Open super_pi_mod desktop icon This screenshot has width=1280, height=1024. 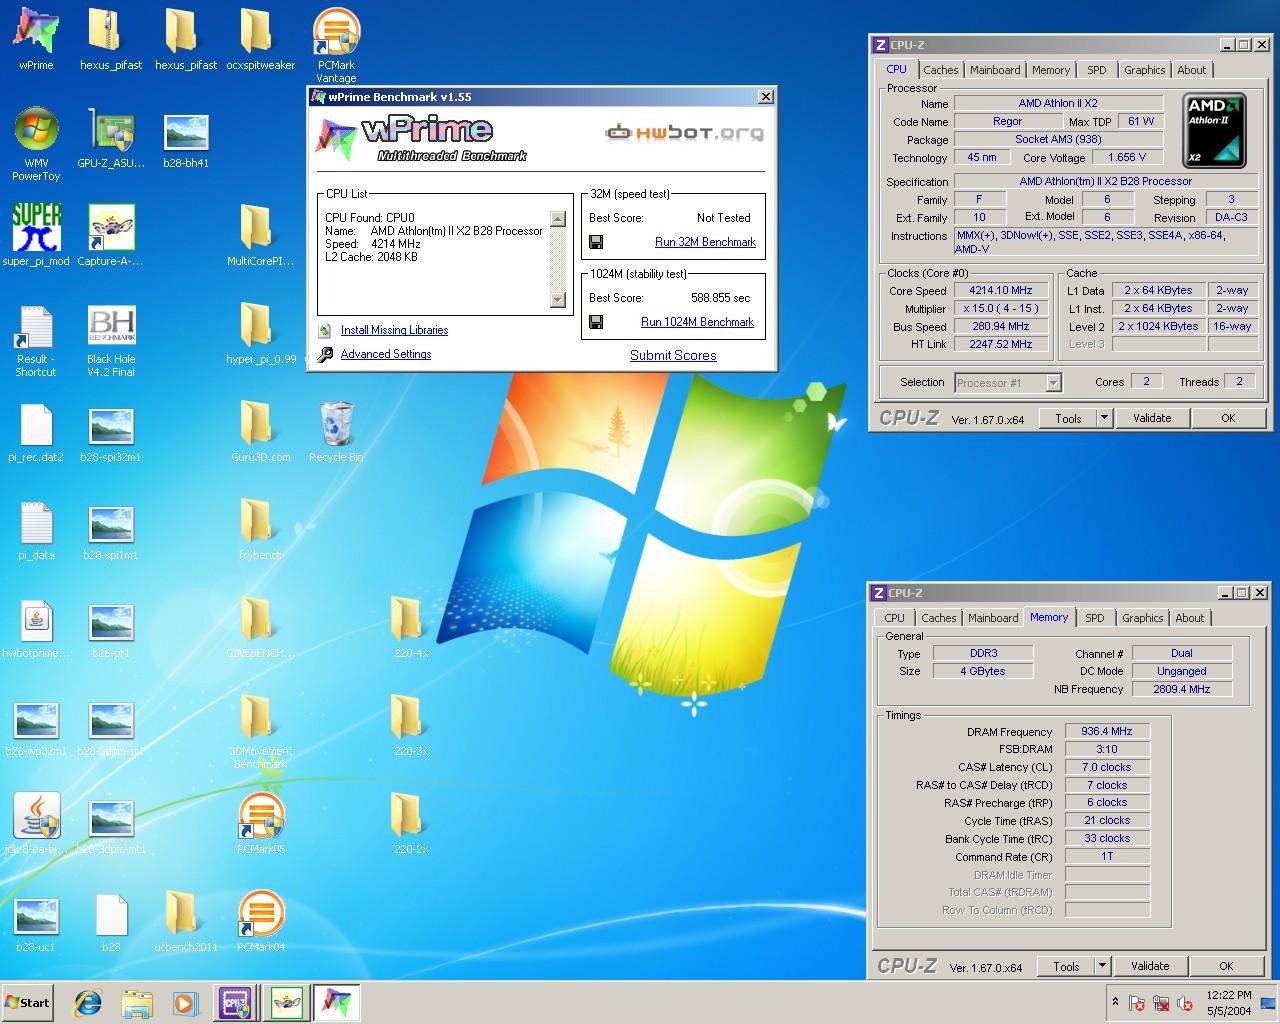(x=36, y=235)
